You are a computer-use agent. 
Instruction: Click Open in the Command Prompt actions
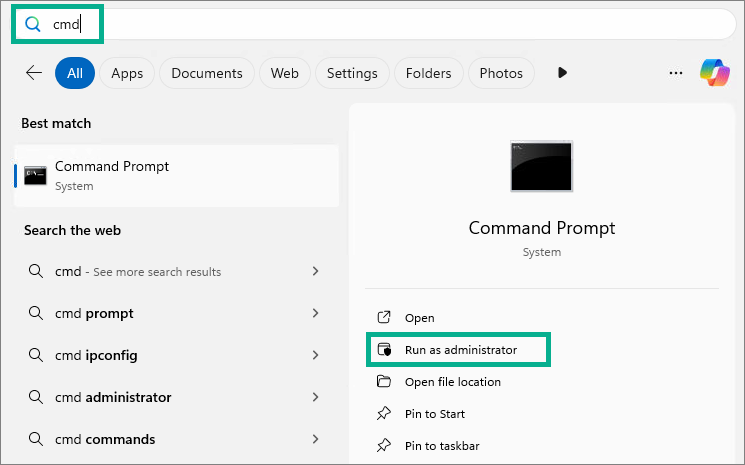420,318
